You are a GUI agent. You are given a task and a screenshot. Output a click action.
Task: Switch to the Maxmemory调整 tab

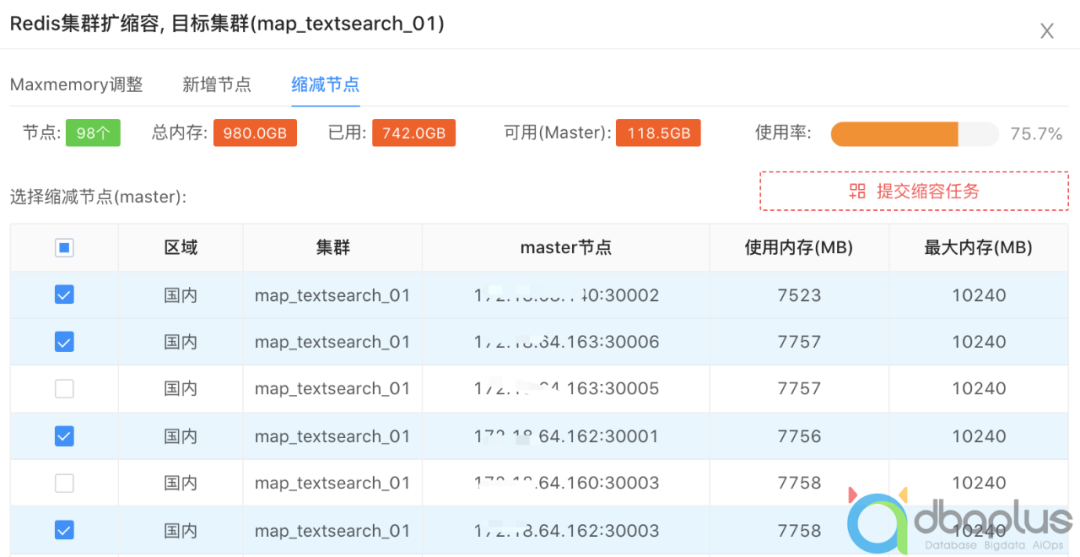[x=76, y=85]
